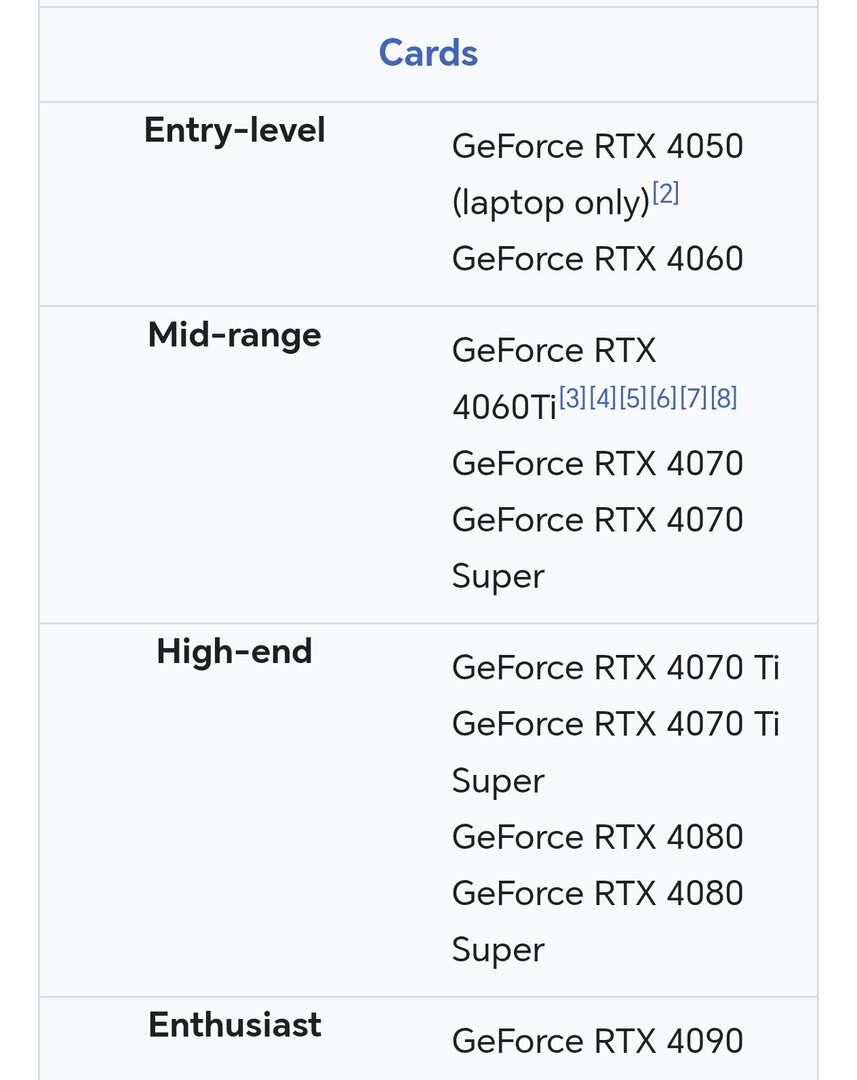The width and height of the screenshot is (857, 1080).
Task: Open citation [4] after 4060Ti
Action: (x=602, y=398)
